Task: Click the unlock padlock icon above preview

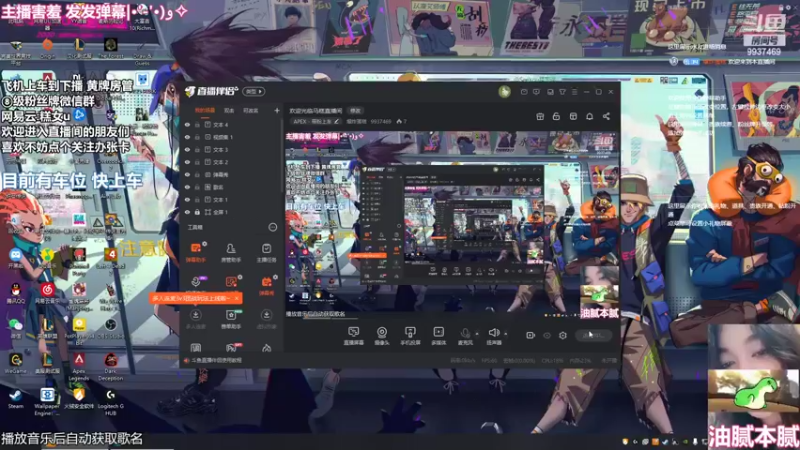Action: (556, 117)
